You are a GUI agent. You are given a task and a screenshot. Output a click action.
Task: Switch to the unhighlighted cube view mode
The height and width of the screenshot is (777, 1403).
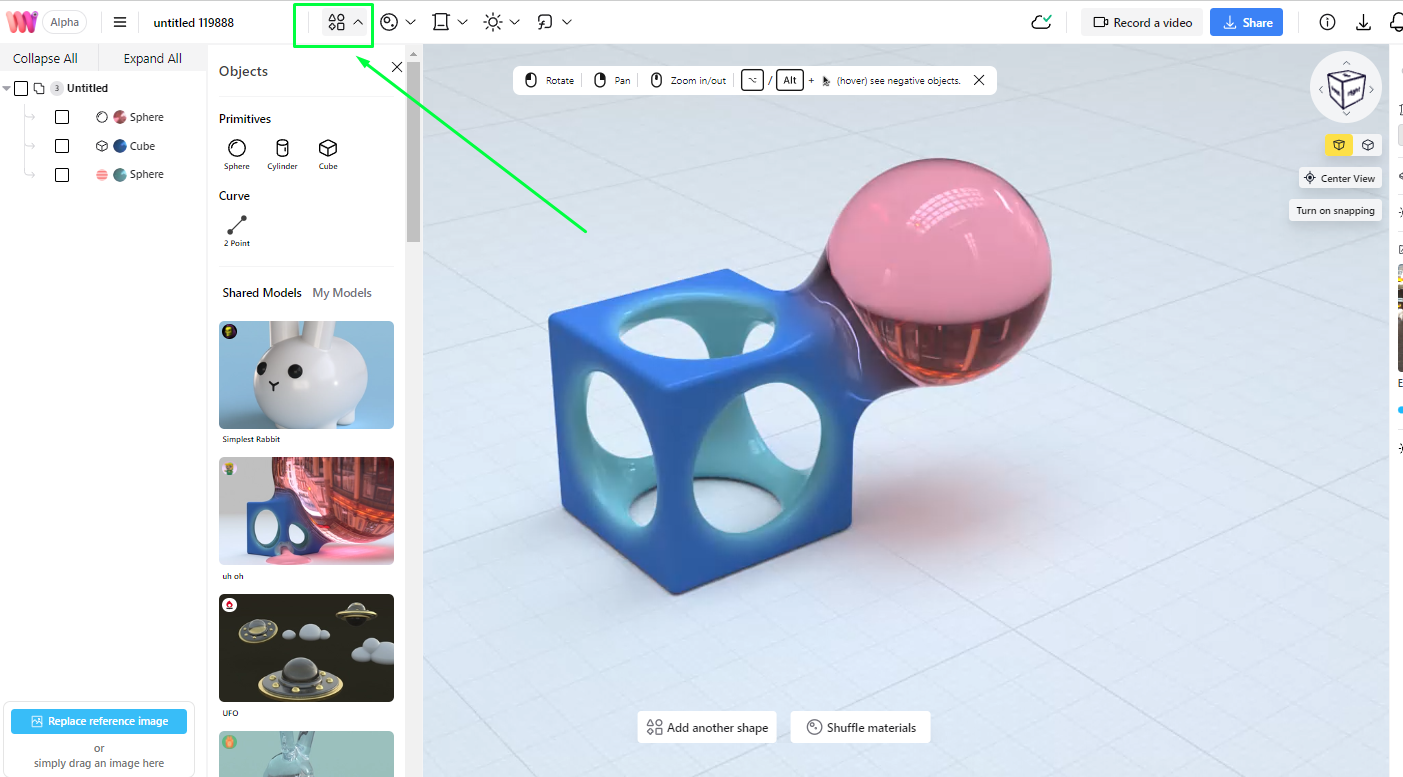tap(1368, 145)
